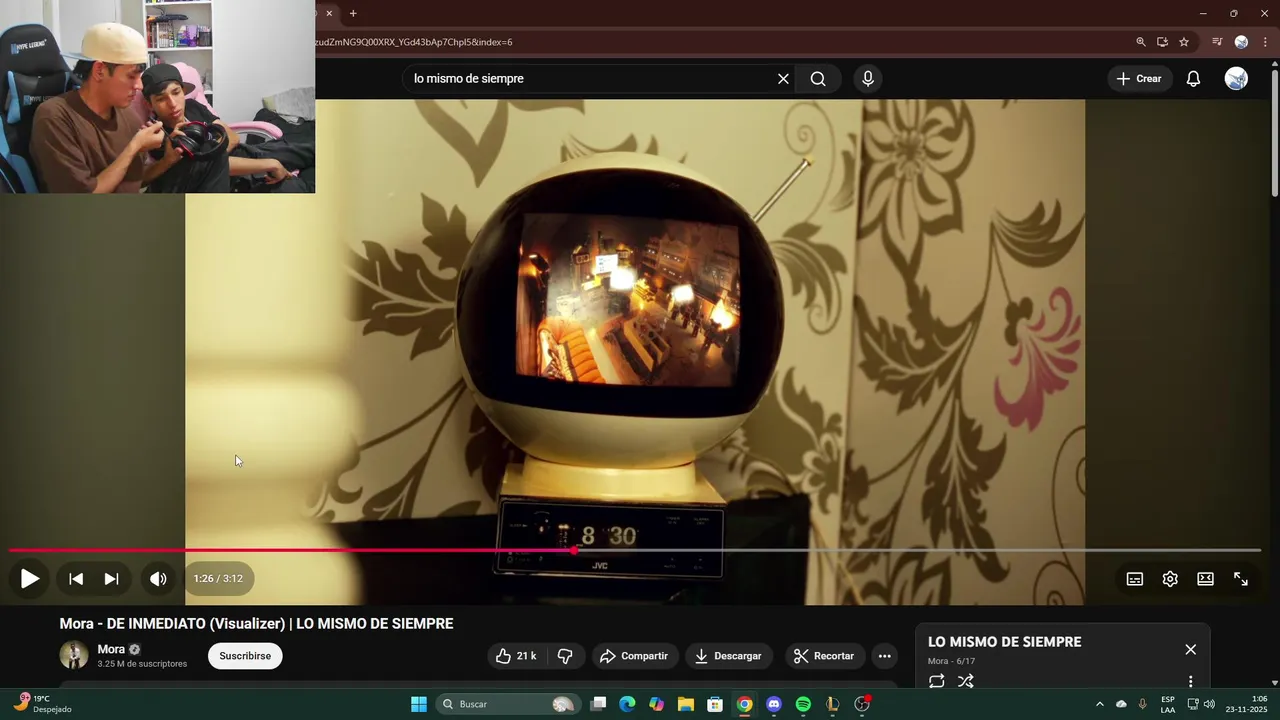Viewport: 1280px width, 720px height.
Task: Seek on the red video progress bar
Action: point(635,550)
